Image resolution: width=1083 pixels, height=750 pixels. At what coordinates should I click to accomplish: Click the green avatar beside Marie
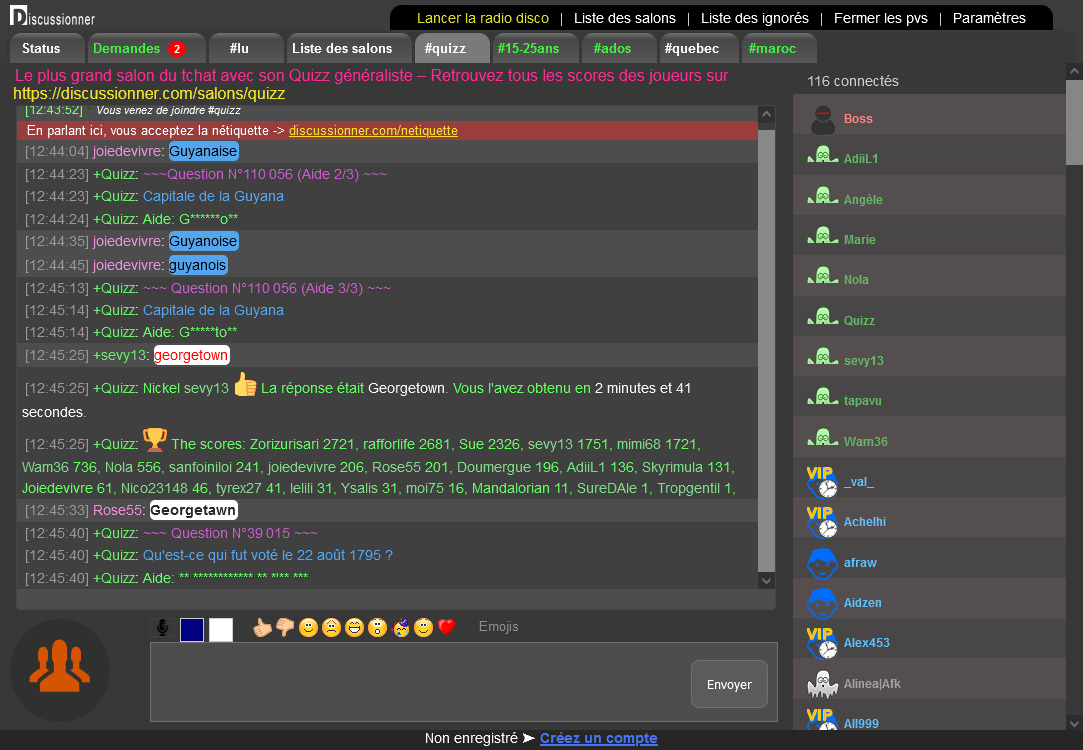[823, 237]
